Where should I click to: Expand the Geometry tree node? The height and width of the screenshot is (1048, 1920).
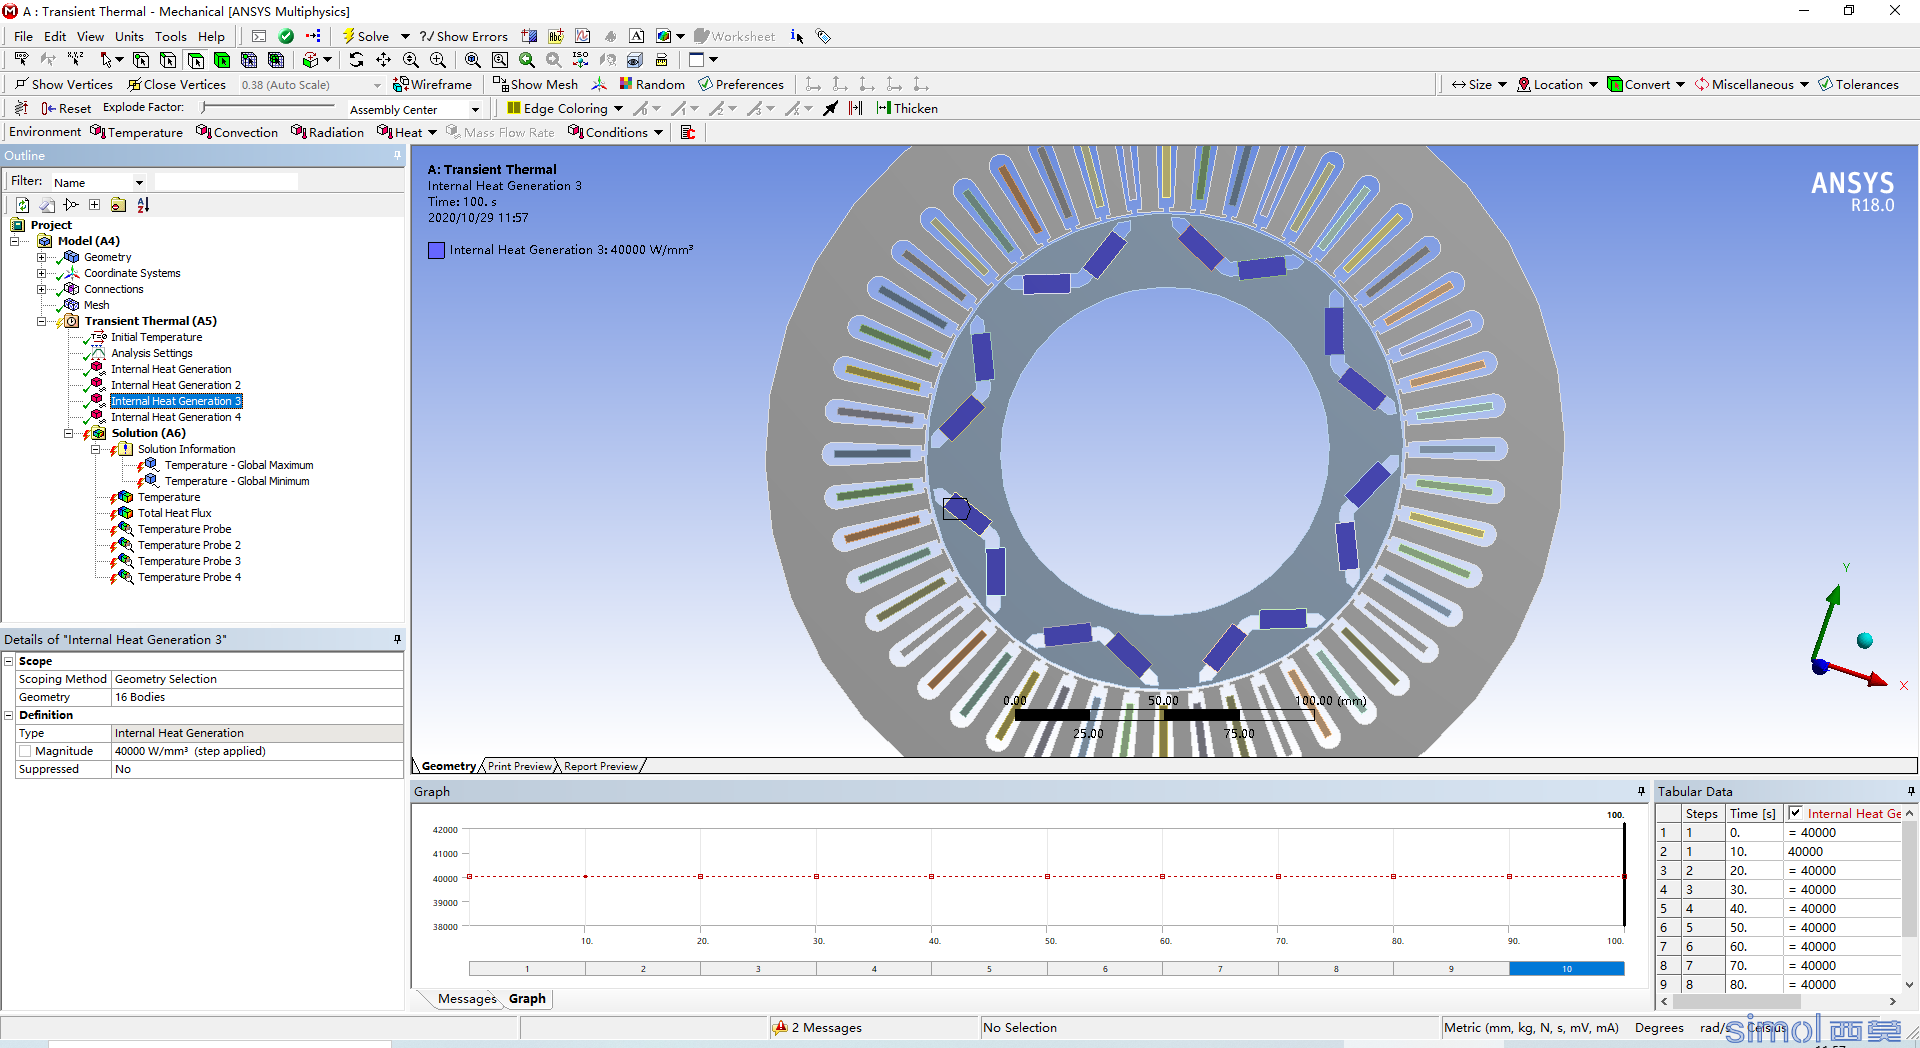pos(41,257)
